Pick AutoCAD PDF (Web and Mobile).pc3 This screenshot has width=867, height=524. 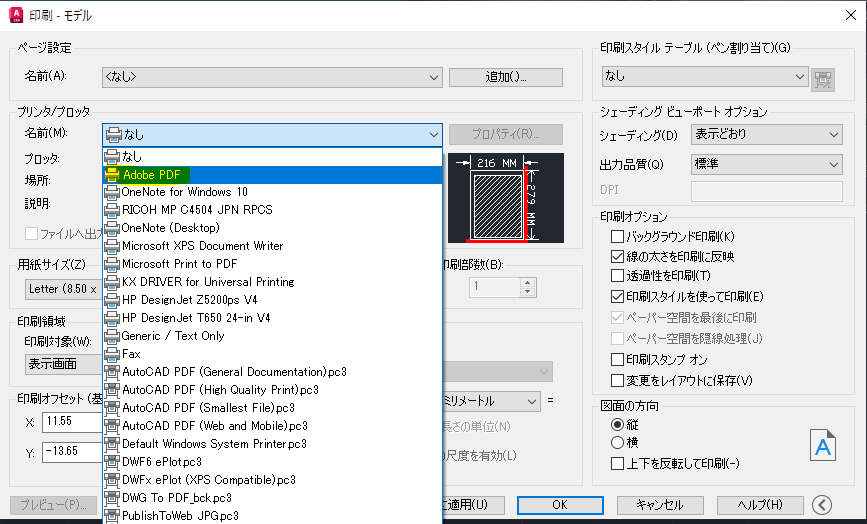(x=273, y=426)
